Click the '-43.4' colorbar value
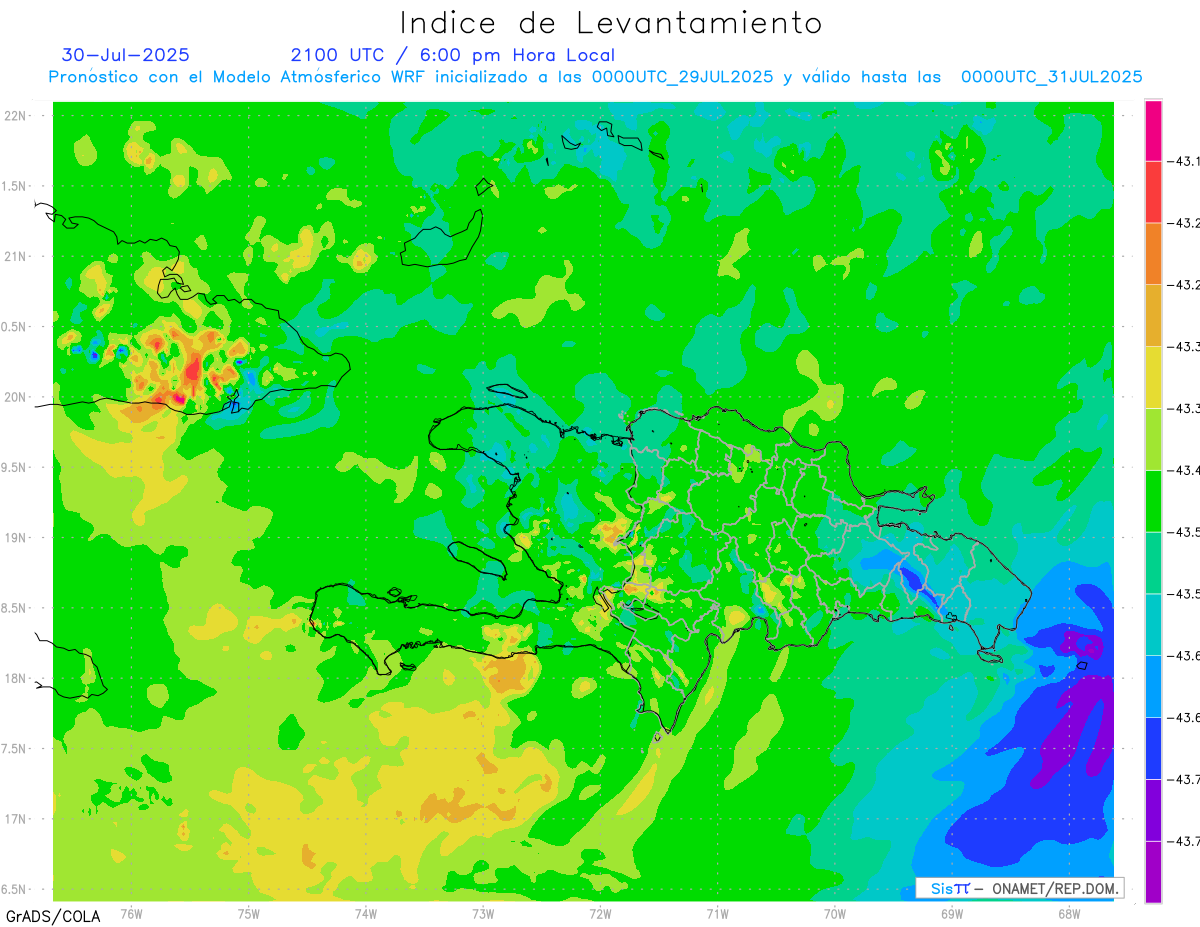Image resolution: width=1200 pixels, height=927 pixels. coord(1186,470)
